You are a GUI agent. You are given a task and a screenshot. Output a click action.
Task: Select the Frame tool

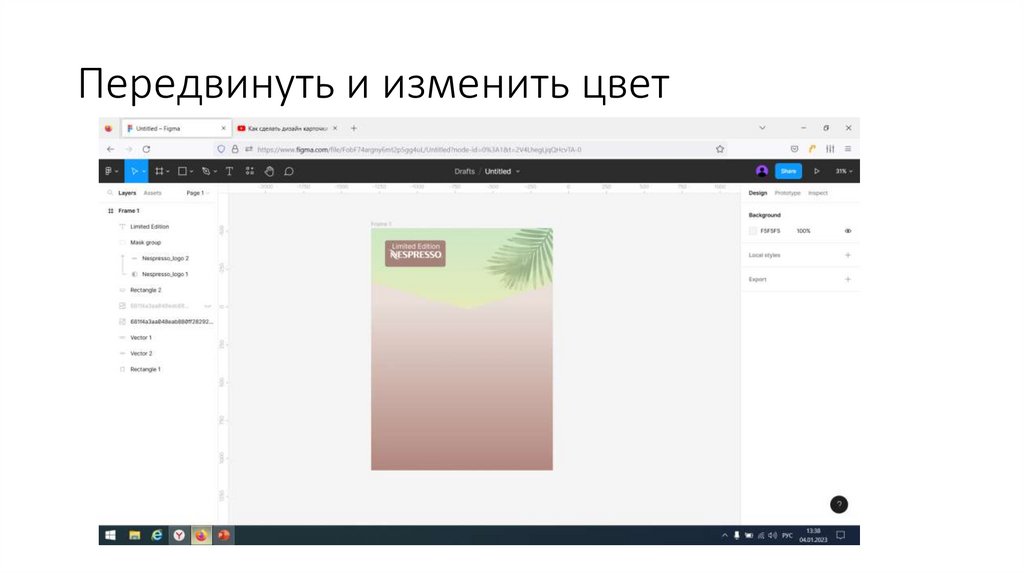(159, 171)
